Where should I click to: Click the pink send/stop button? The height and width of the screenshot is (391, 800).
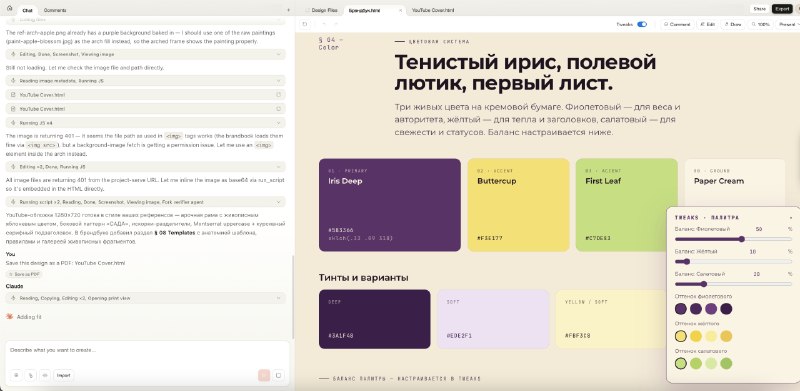pyautogui.click(x=264, y=375)
